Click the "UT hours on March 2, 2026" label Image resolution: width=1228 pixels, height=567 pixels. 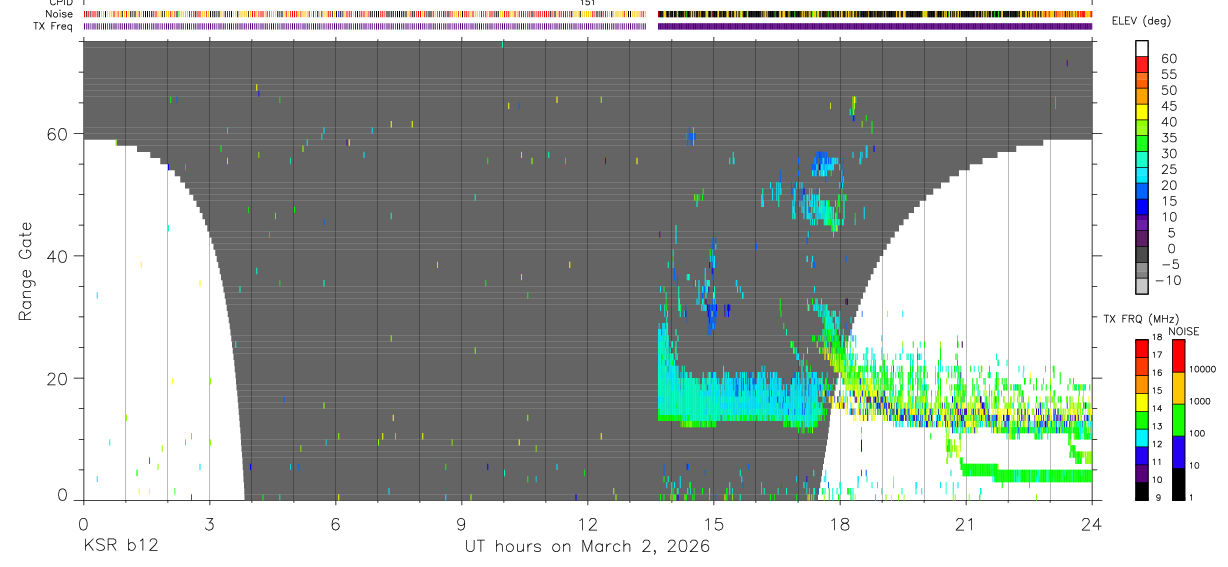[587, 547]
